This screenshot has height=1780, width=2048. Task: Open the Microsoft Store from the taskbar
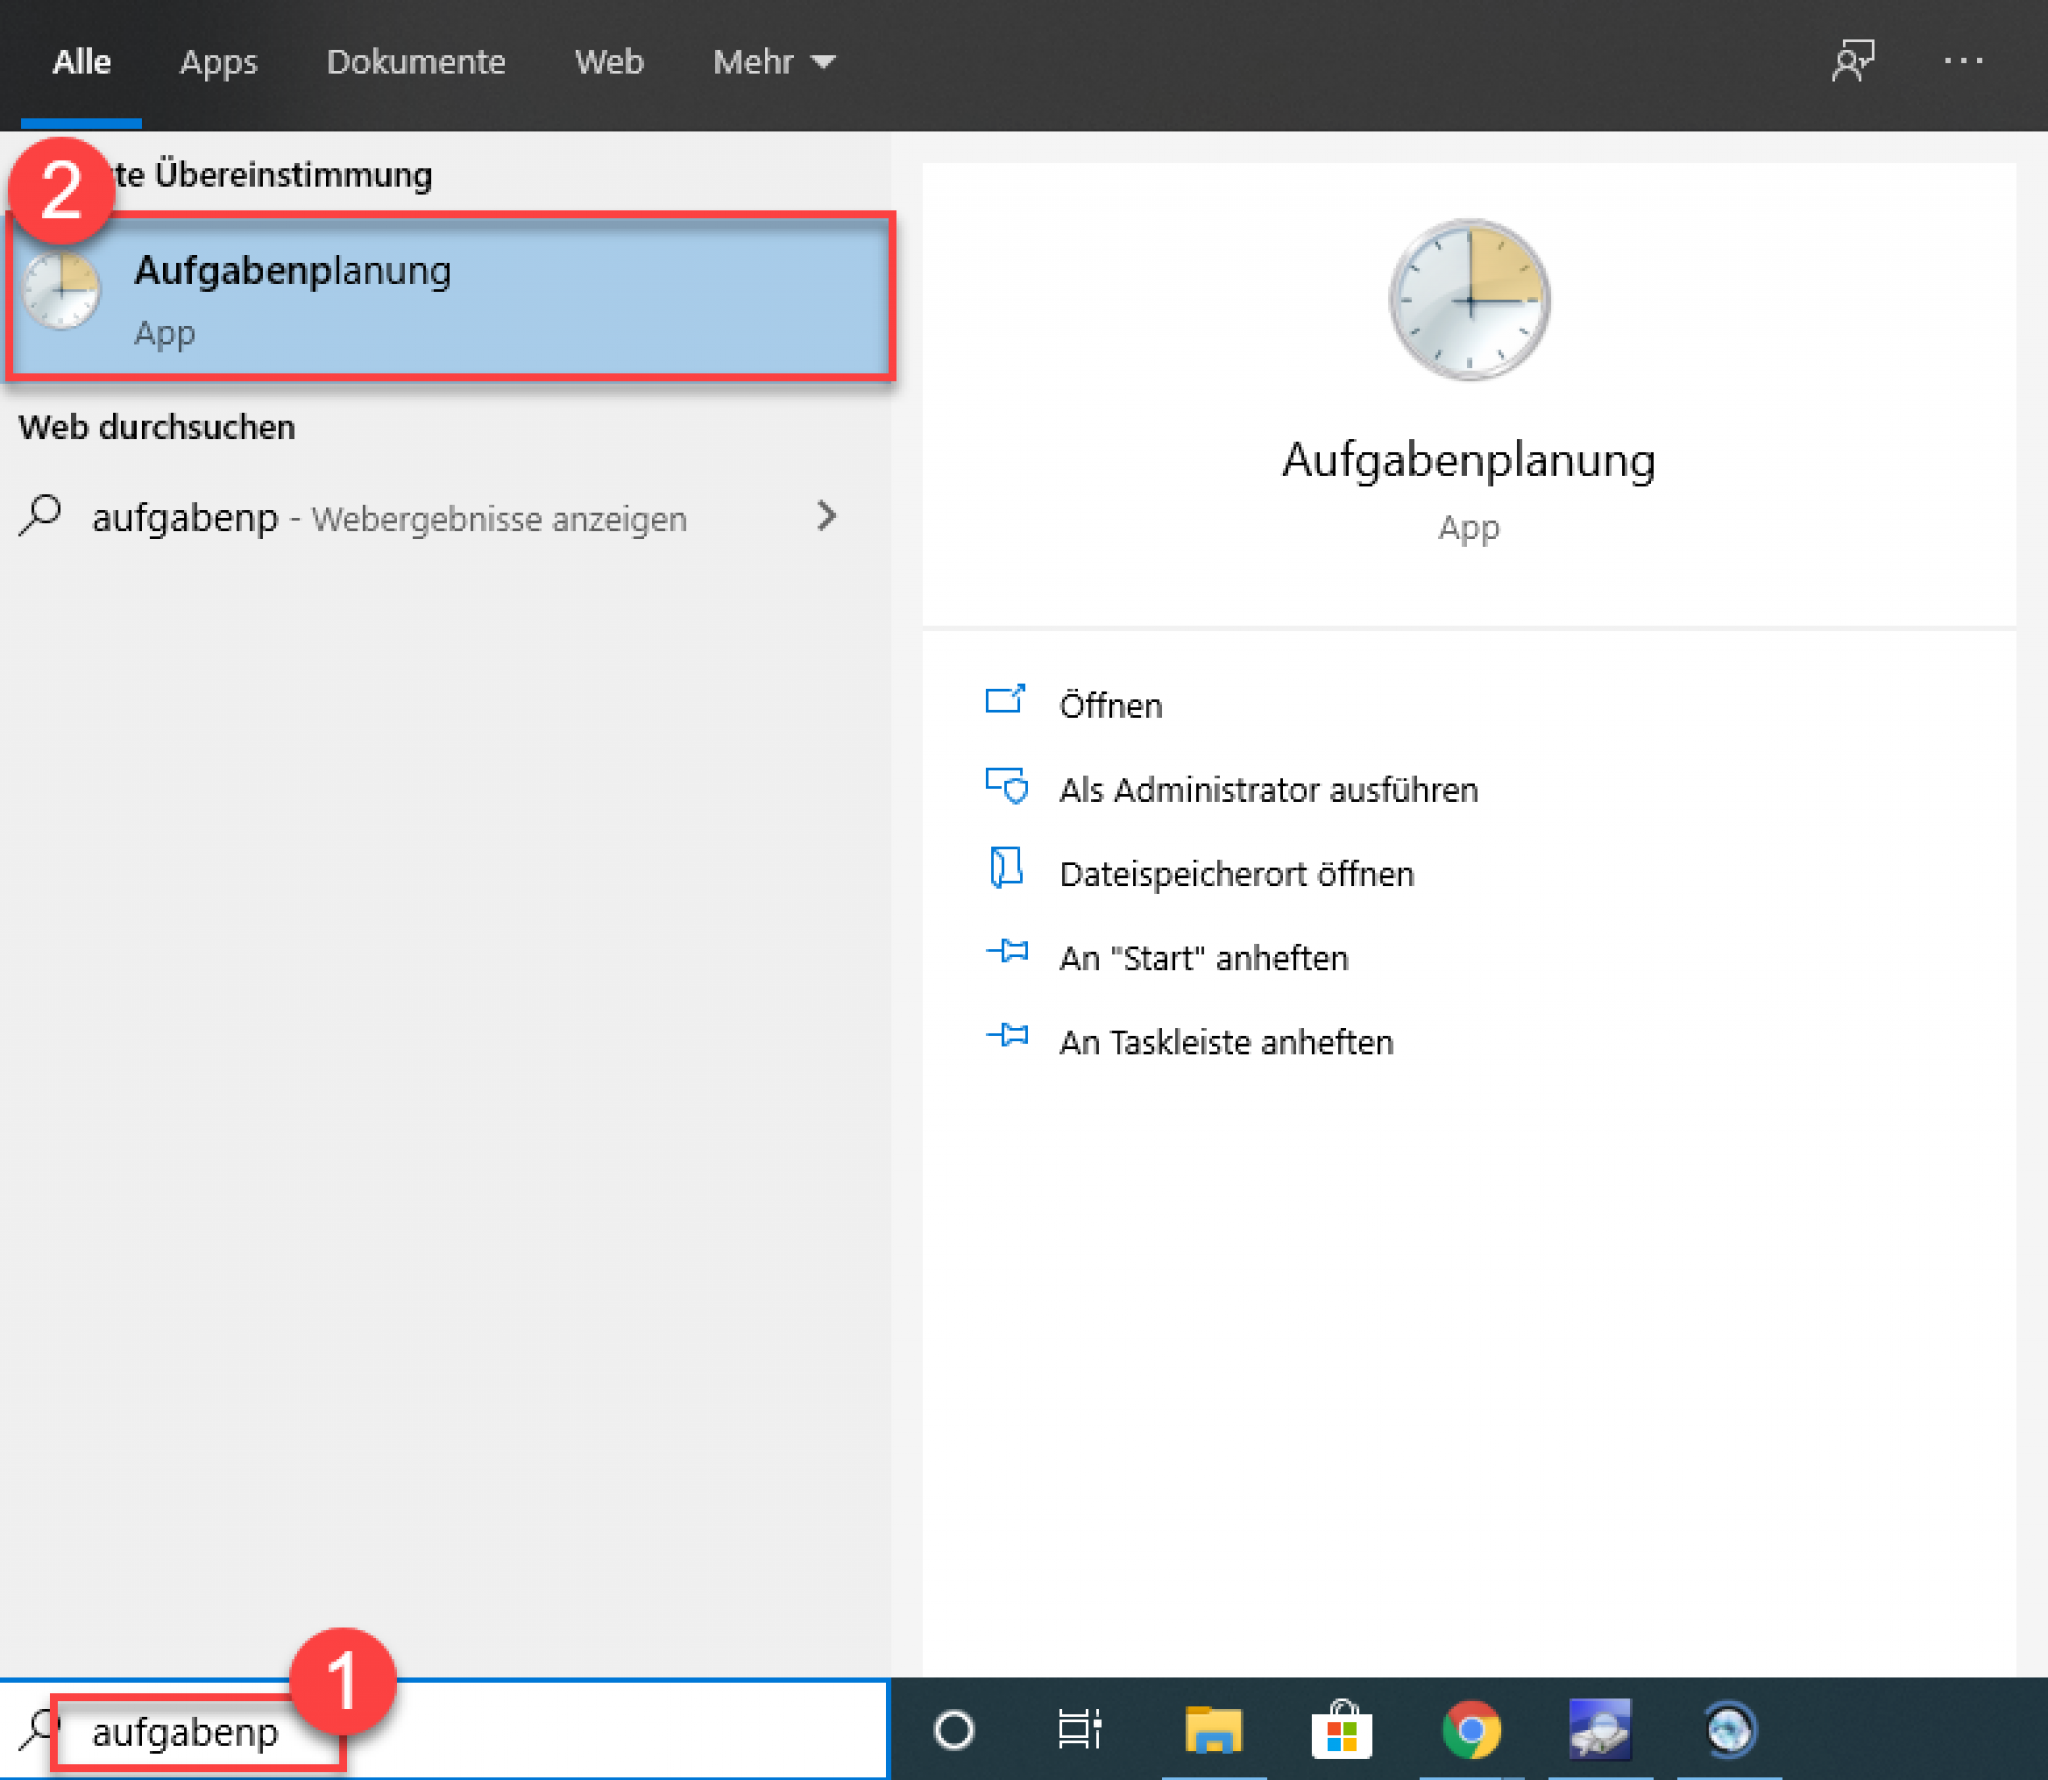pos(1343,1730)
